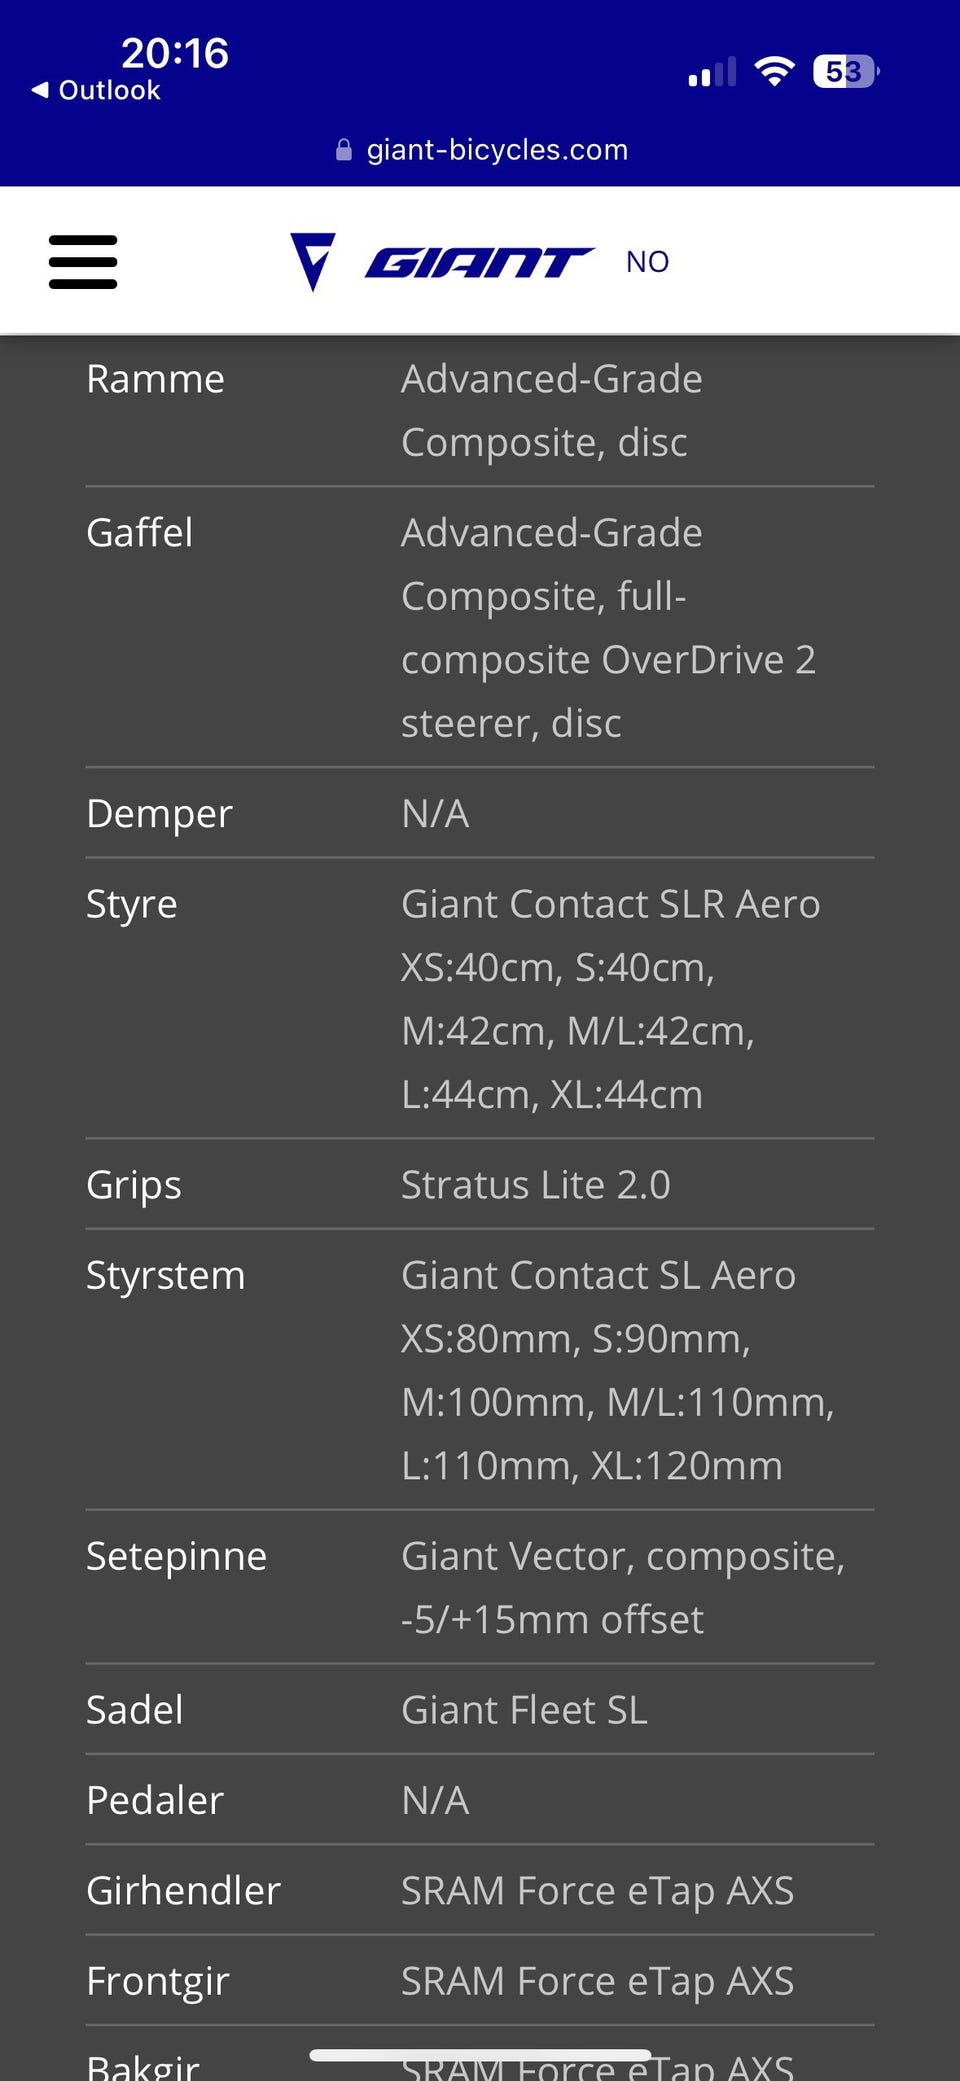Tap the Giant emblem logo icon

[x=312, y=261]
